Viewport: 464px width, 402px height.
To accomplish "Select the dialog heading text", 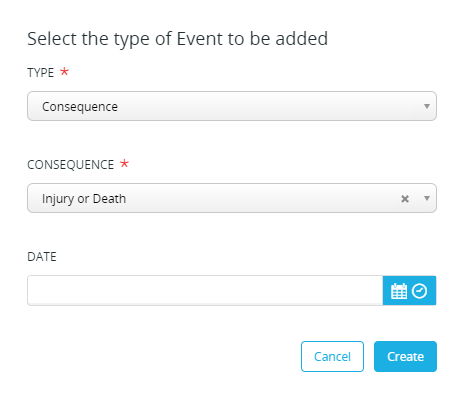I will coord(178,39).
